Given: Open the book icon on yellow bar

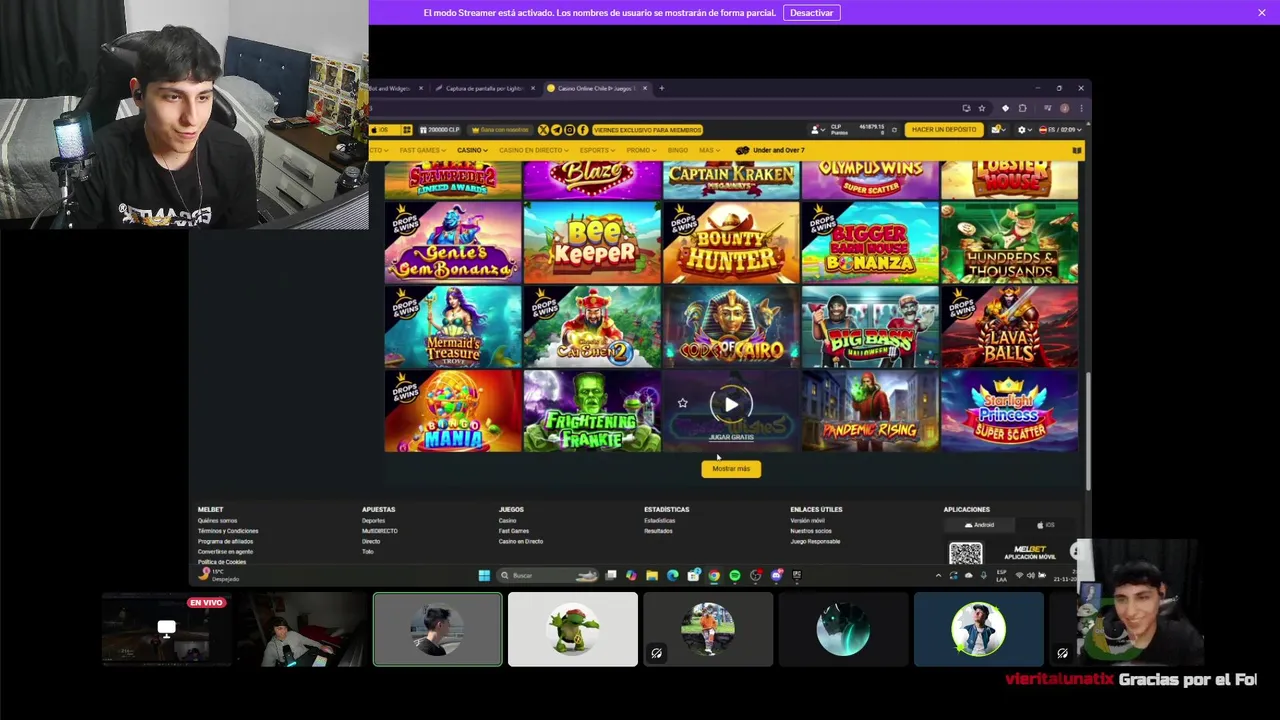Looking at the screenshot, I should point(1076,151).
